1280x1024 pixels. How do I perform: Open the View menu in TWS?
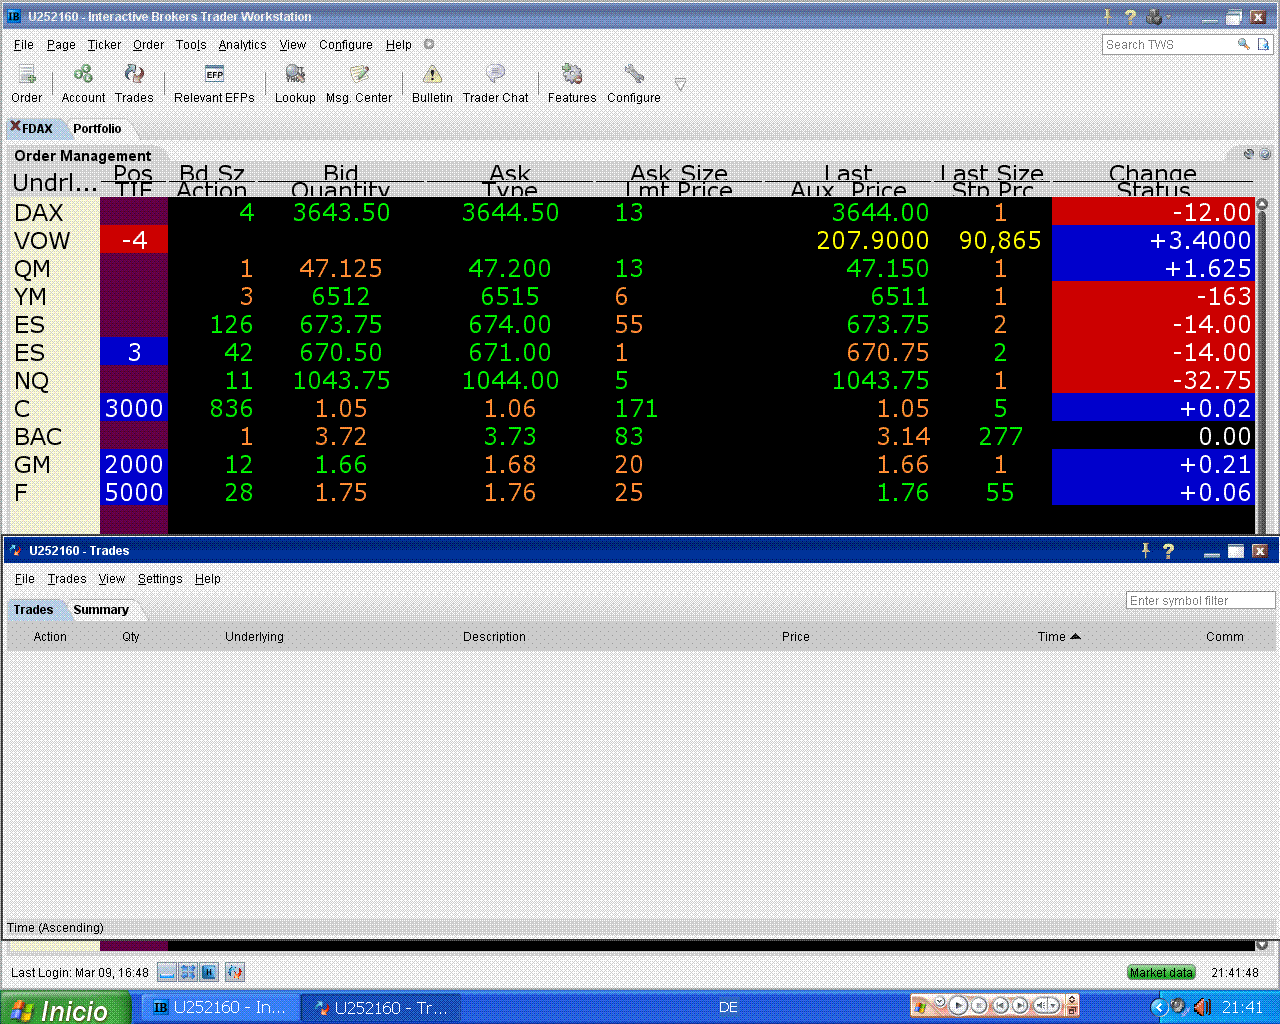pos(292,45)
